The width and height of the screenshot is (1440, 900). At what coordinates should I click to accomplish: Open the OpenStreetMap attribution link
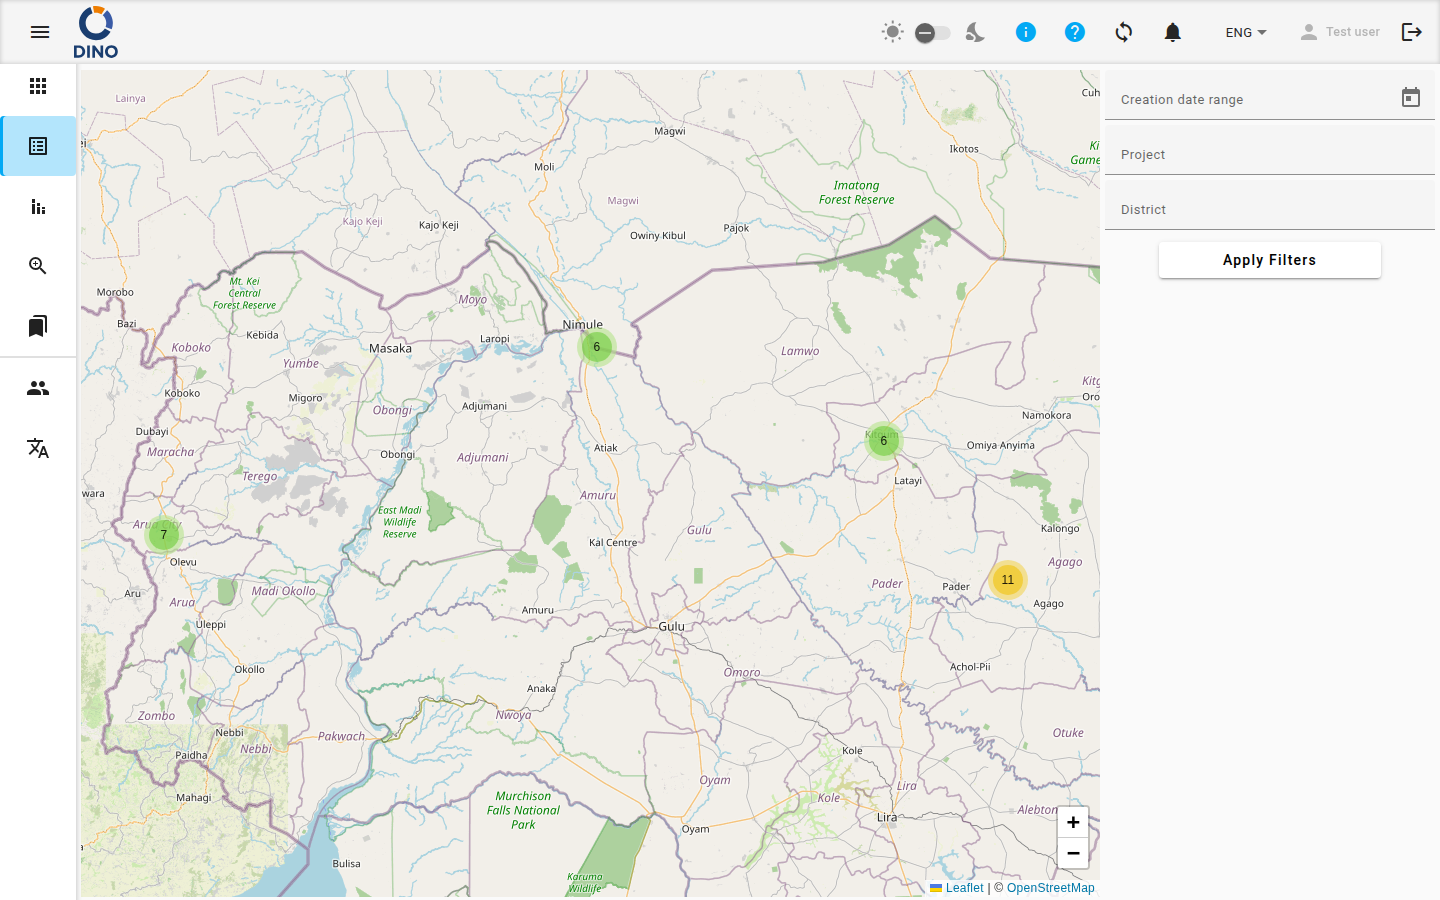point(1051,888)
